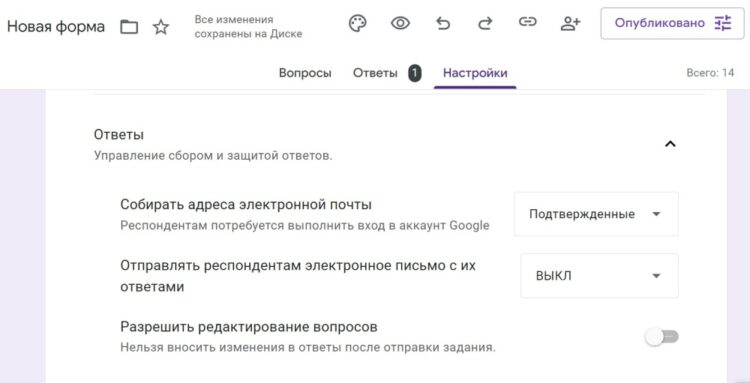750x383 pixels.
Task: Collapse the Ответы section with the chevron
Action: [x=670, y=144]
